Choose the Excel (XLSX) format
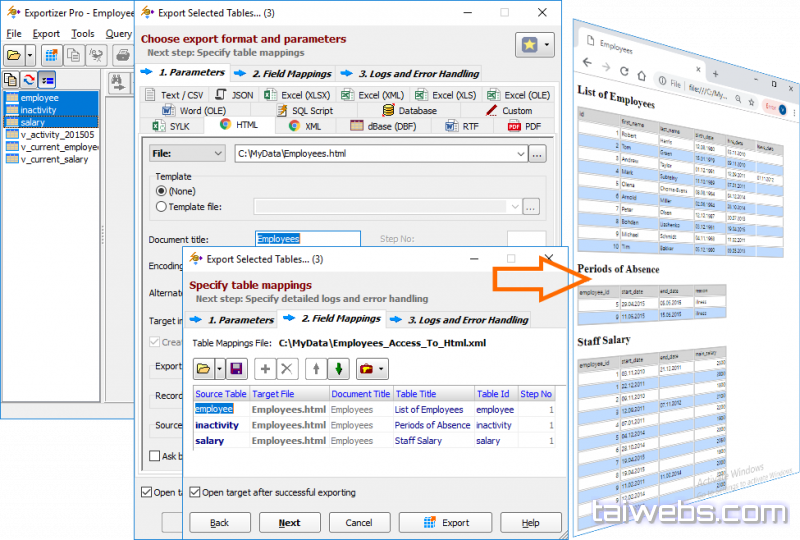 pyautogui.click(x=297, y=95)
